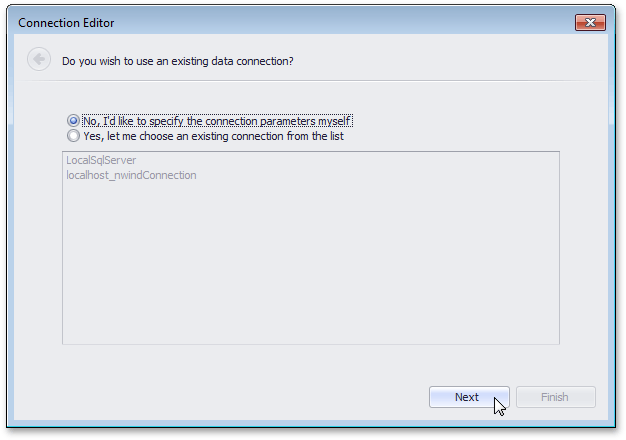Click the blank dialog area above the radio options
This screenshot has width=626, height=440.
click(x=311, y=98)
